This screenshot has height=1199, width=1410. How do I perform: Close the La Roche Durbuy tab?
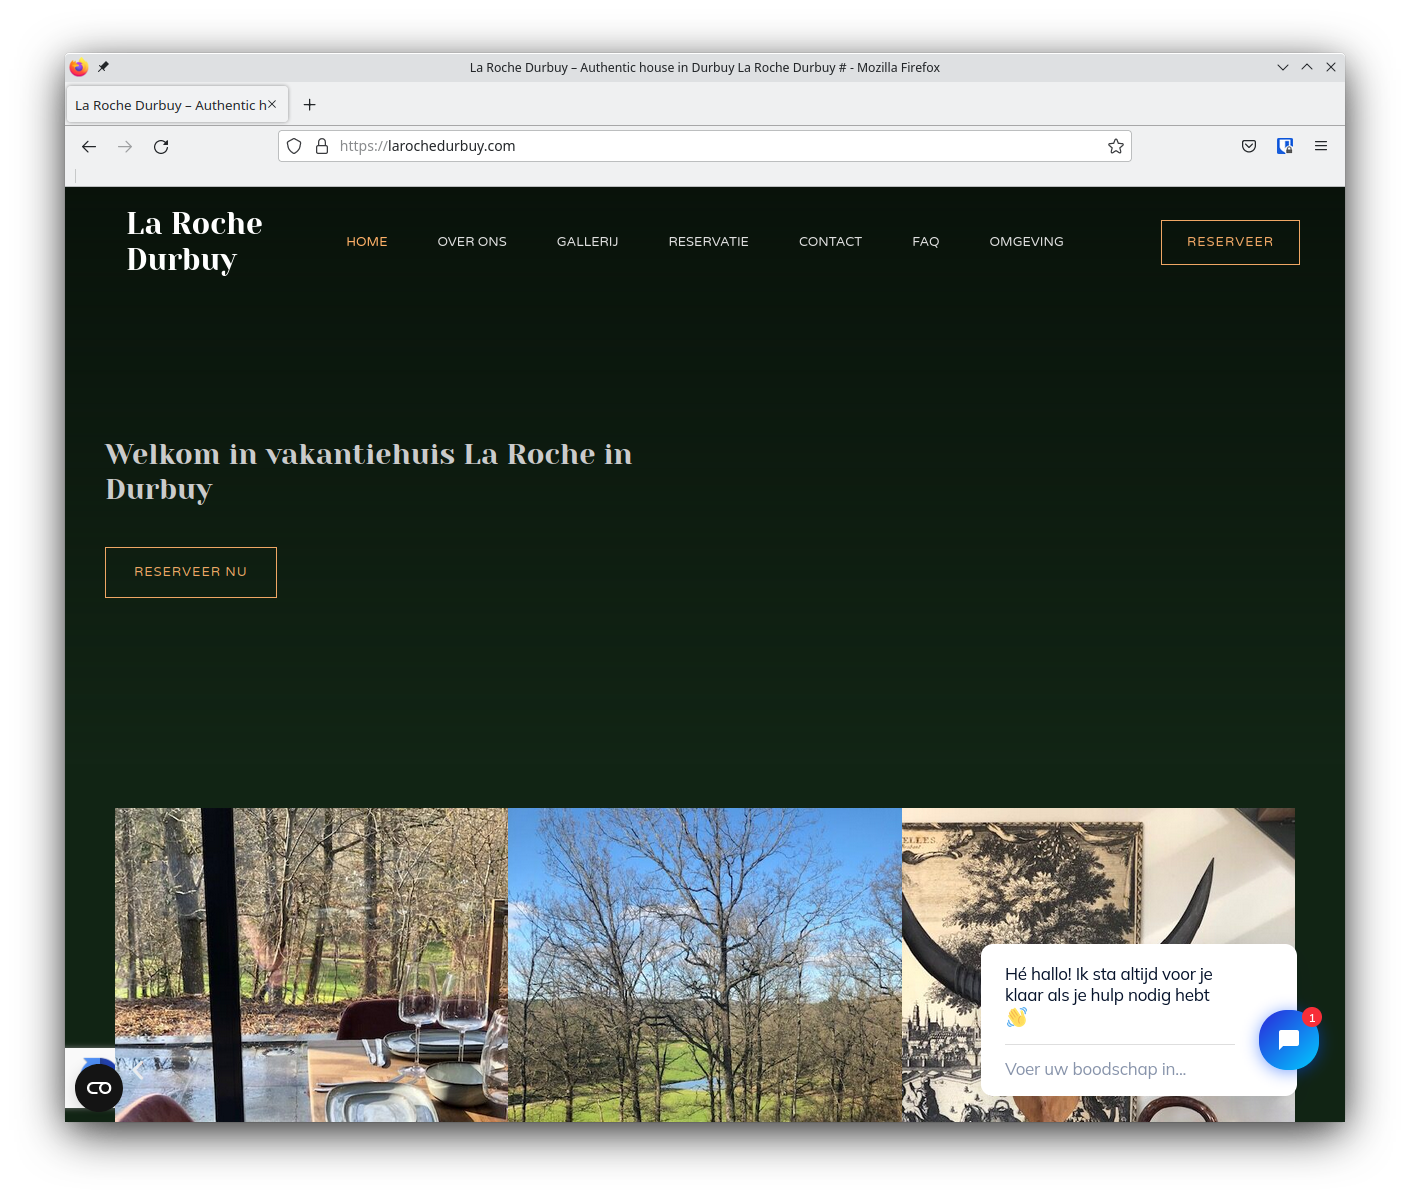pyautogui.click(x=272, y=104)
